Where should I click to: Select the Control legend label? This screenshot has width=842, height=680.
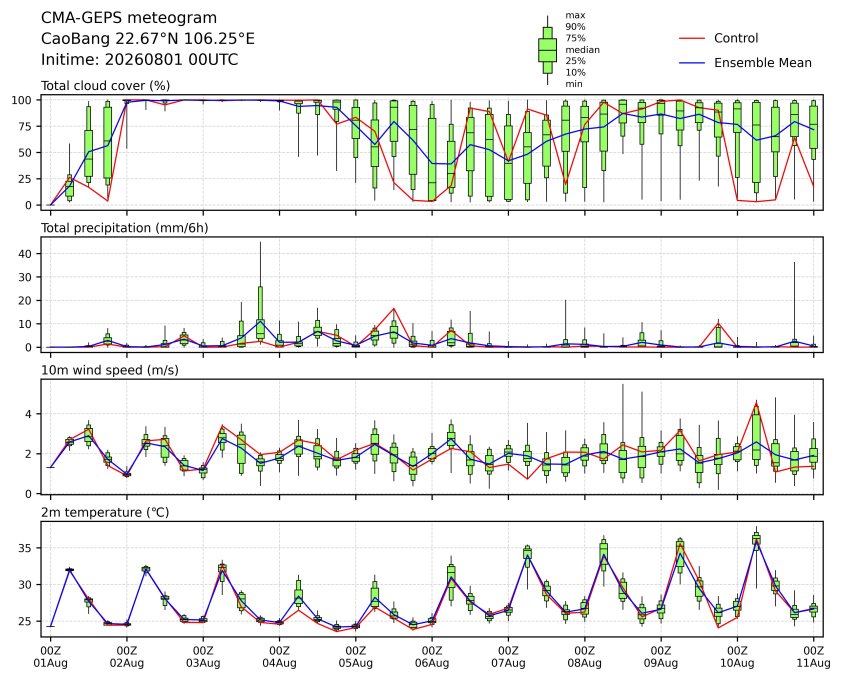click(736, 38)
